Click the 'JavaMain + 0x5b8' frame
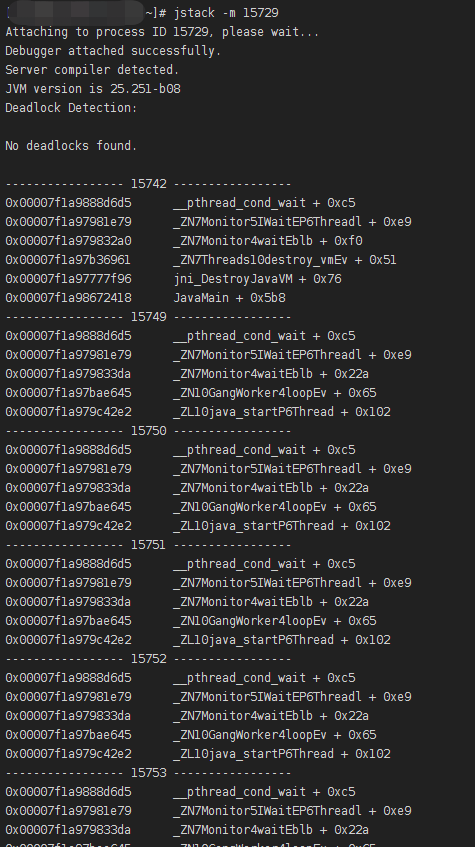Image resolution: width=475 pixels, height=847 pixels. click(x=229, y=298)
